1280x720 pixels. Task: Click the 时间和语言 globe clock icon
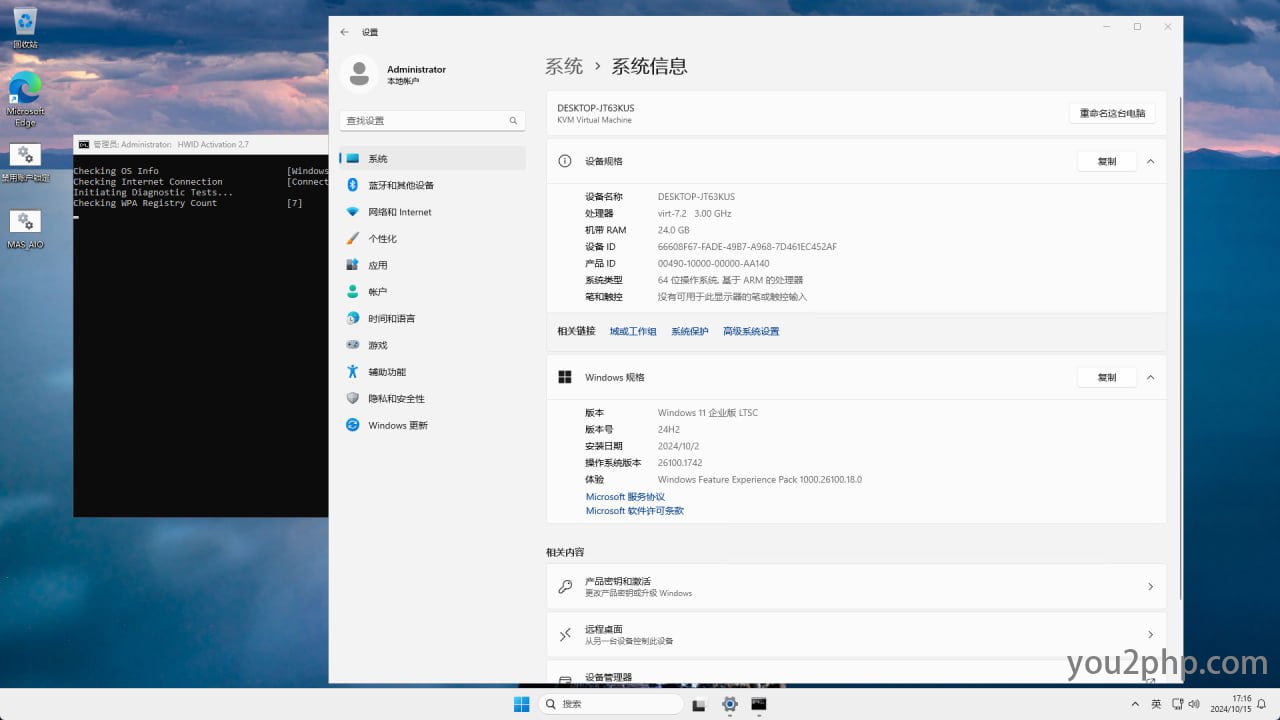352,318
